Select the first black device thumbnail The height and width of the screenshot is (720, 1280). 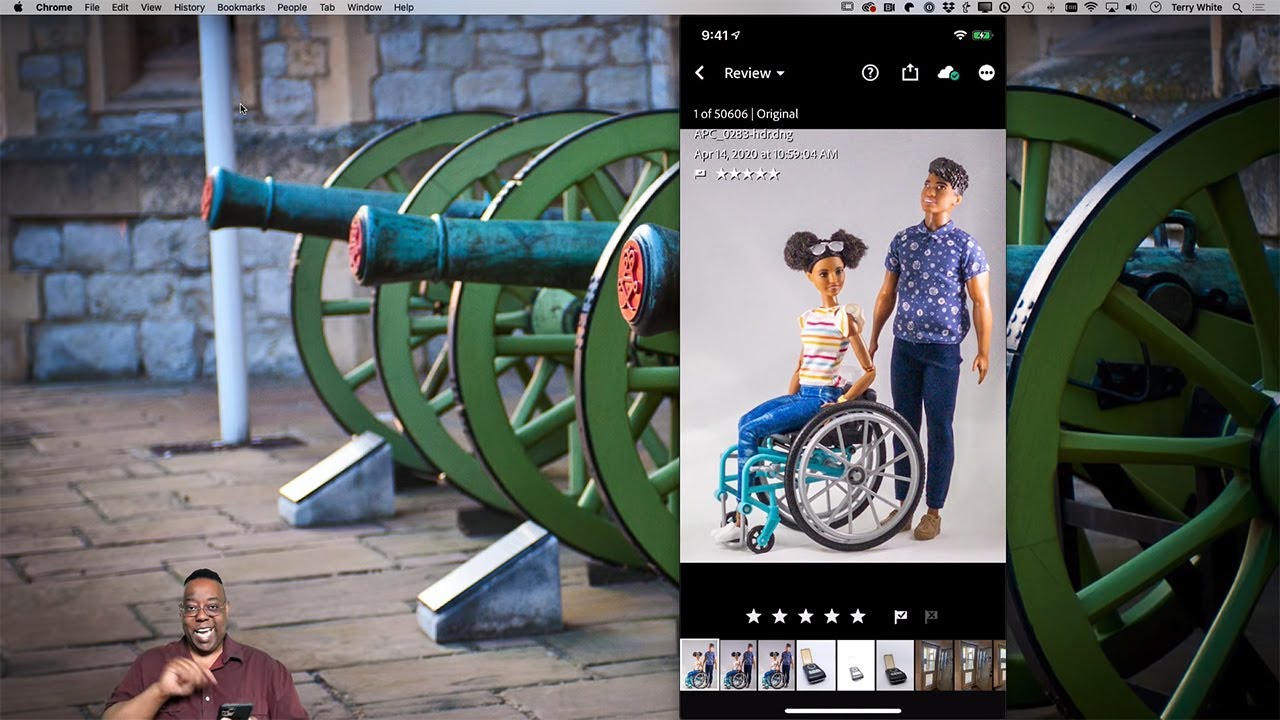(x=816, y=665)
